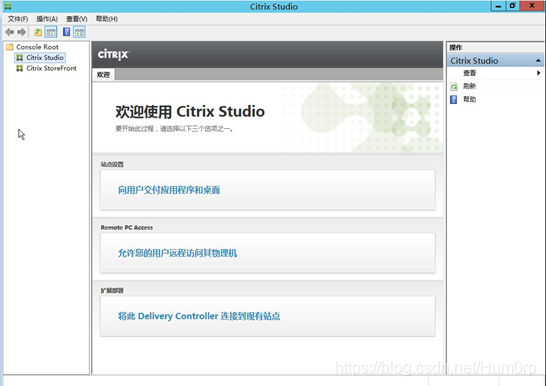The image size is (546, 386).
Task: Click the app icon in title bar
Action: (x=8, y=6)
